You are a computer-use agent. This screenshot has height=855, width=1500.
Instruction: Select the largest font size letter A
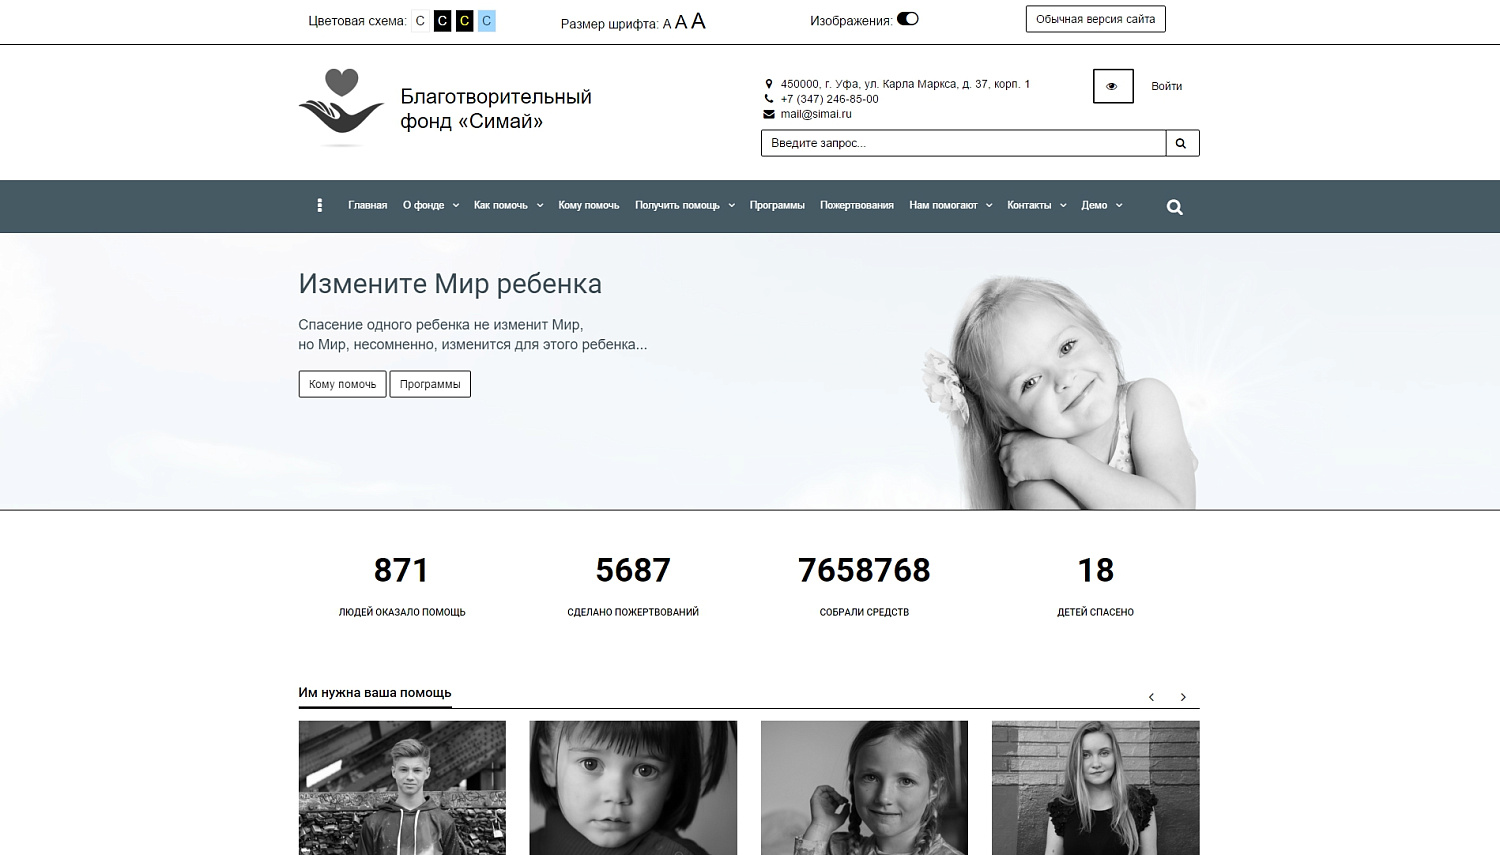click(698, 21)
